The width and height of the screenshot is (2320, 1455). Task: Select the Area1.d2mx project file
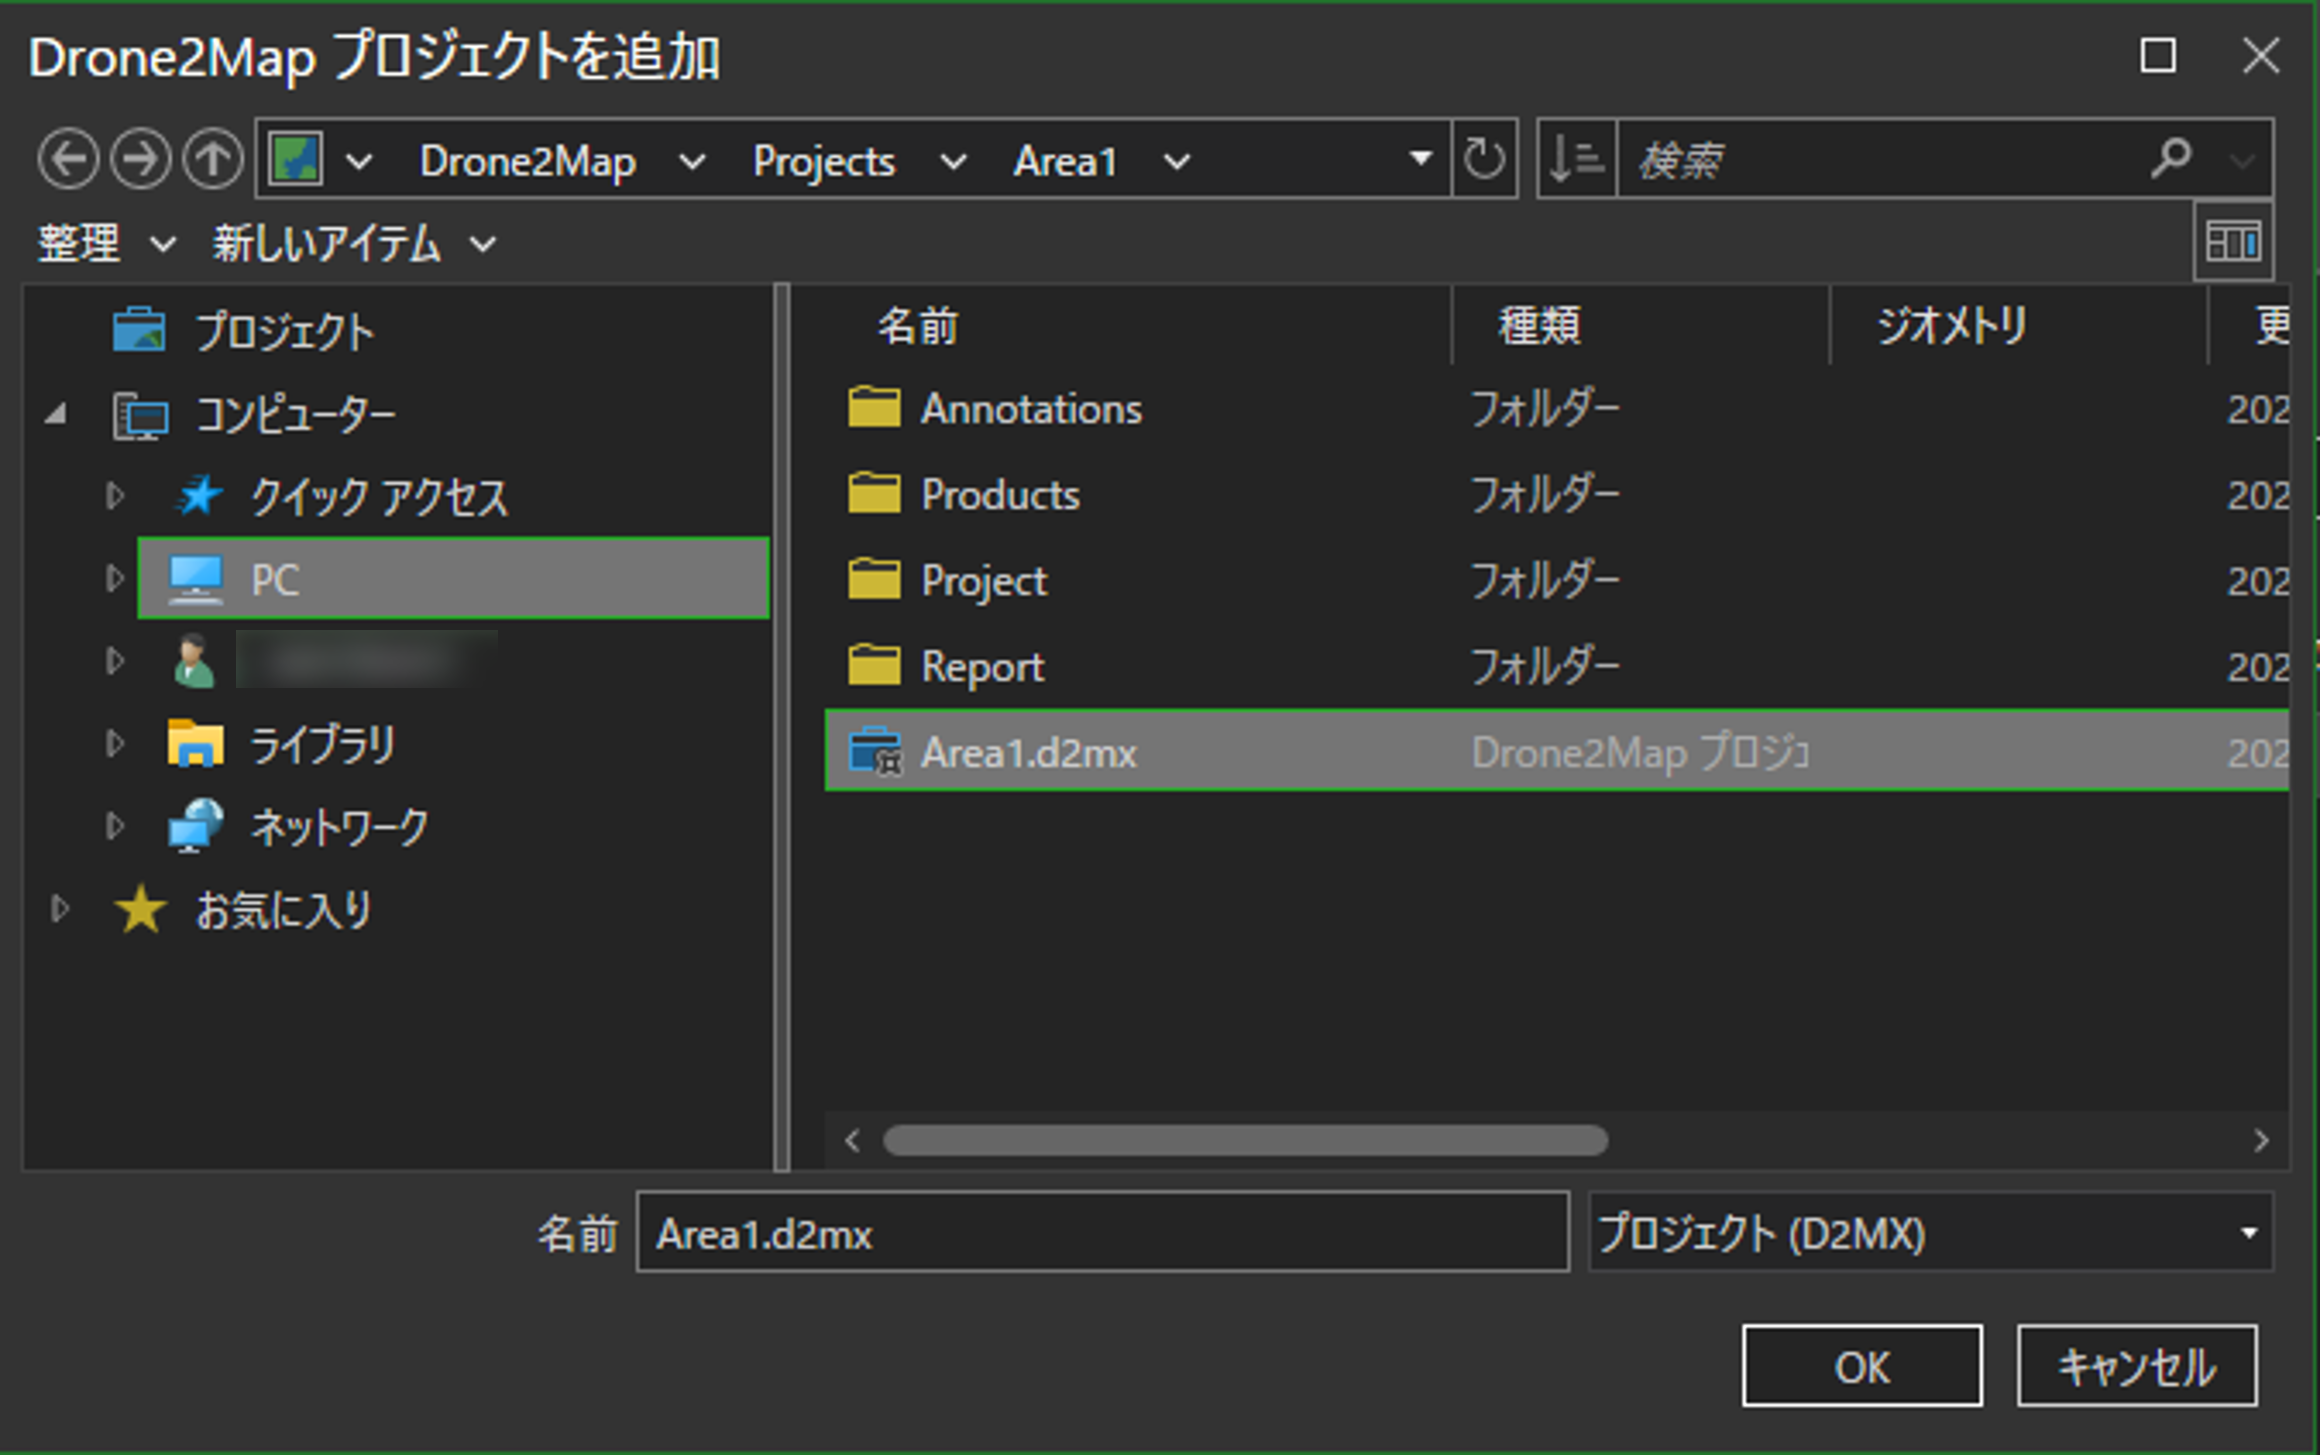[x=1028, y=753]
